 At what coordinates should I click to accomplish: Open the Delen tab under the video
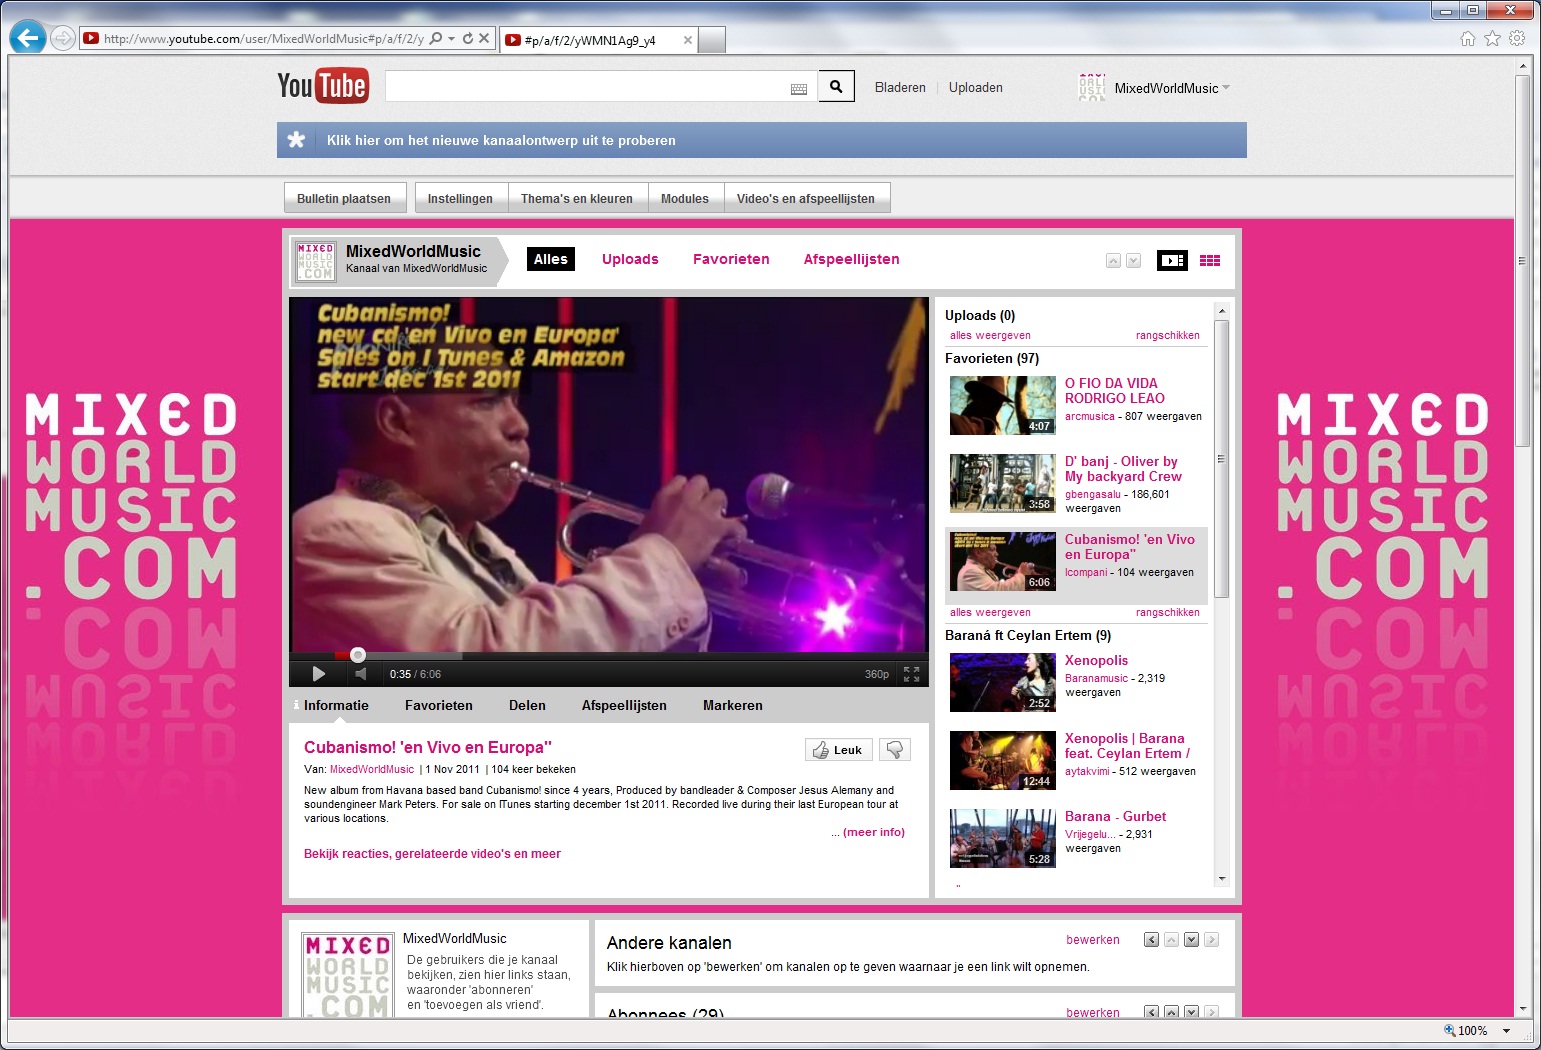tap(527, 705)
